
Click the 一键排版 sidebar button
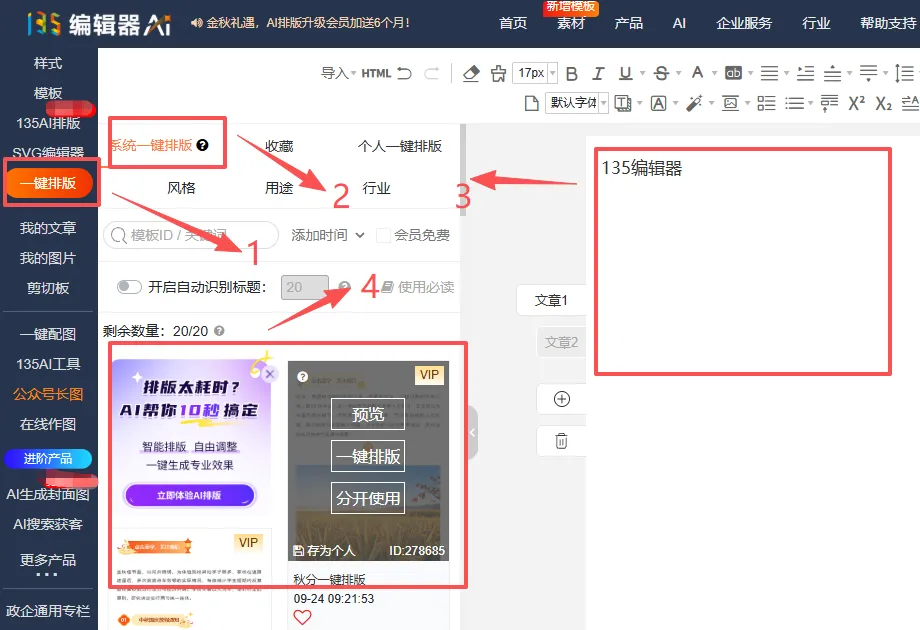pos(49,183)
